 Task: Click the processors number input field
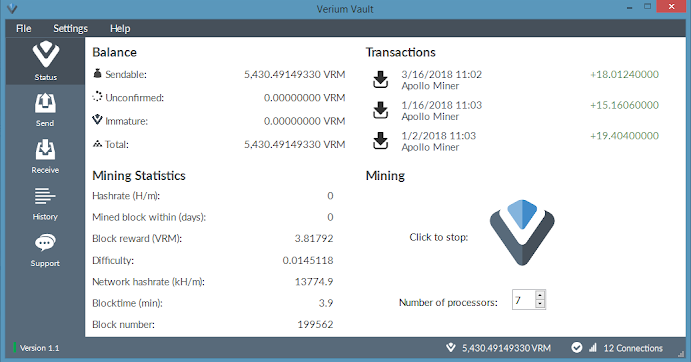tap(524, 300)
